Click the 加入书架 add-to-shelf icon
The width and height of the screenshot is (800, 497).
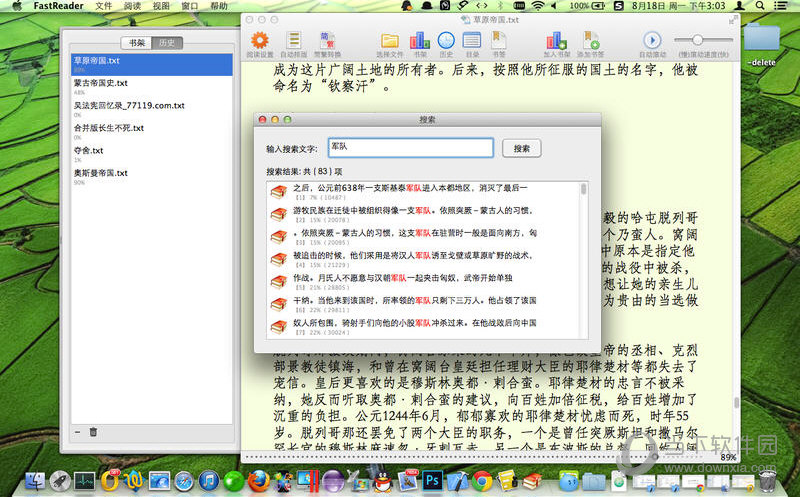pos(556,40)
